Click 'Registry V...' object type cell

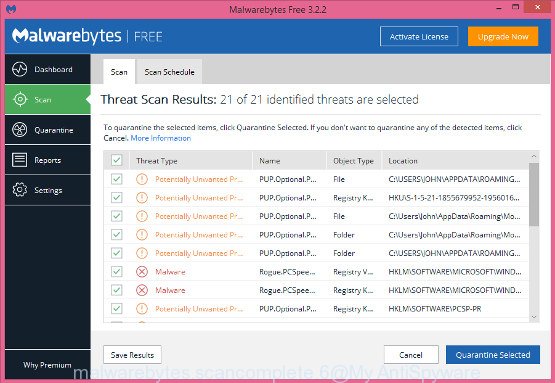click(x=353, y=271)
